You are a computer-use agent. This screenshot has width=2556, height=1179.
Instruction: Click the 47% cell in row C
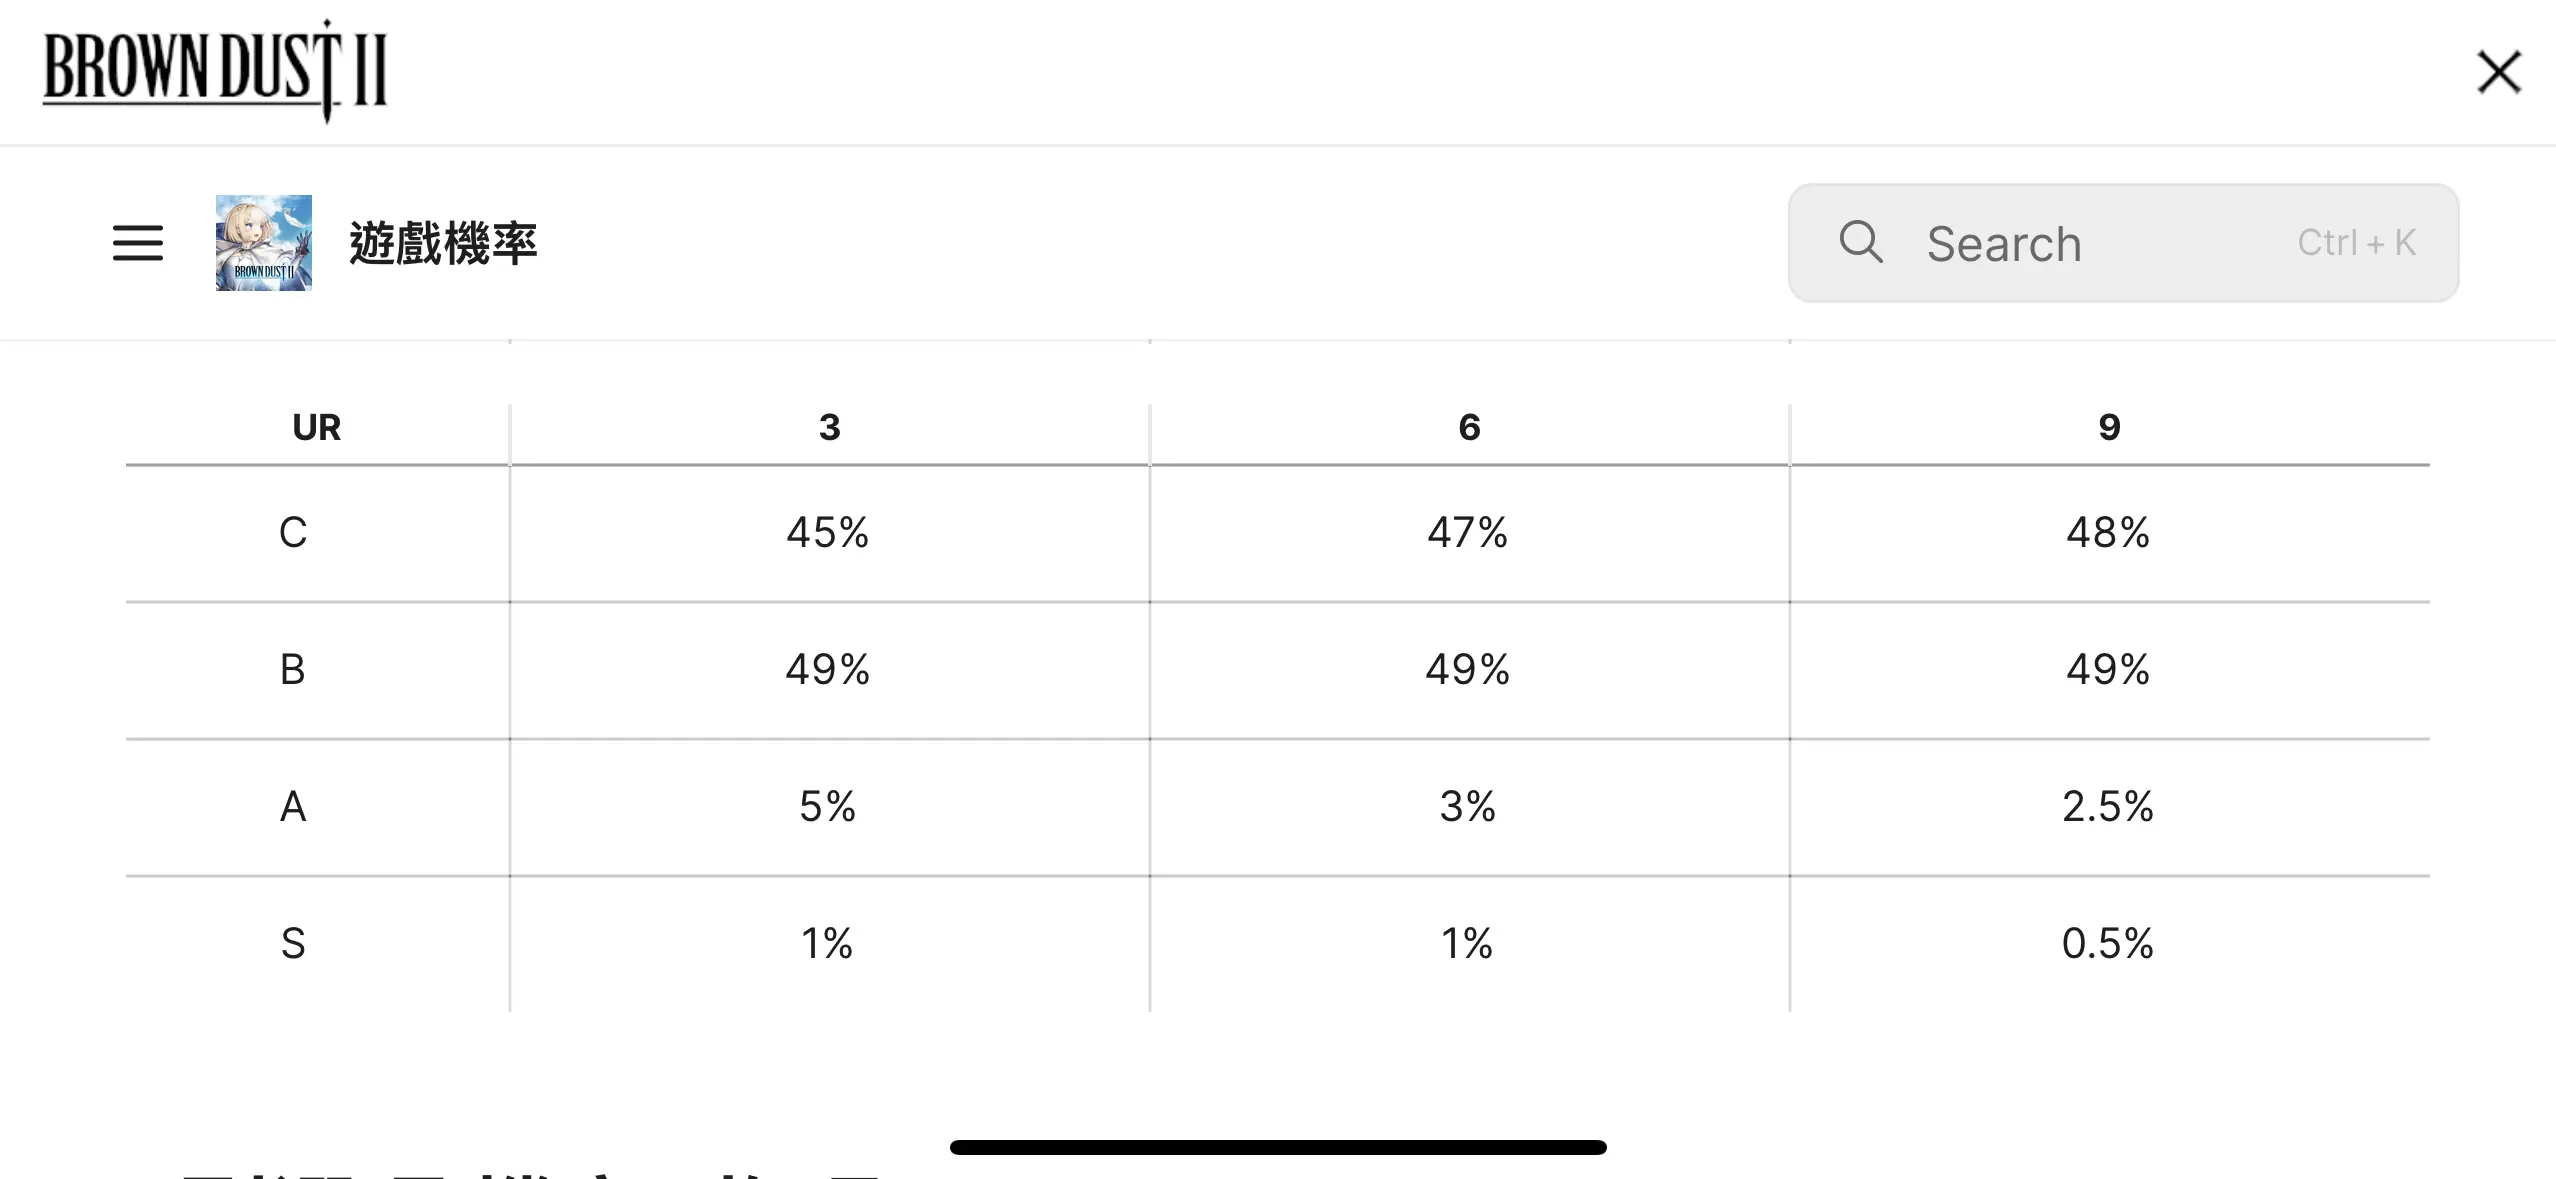click(x=1468, y=532)
